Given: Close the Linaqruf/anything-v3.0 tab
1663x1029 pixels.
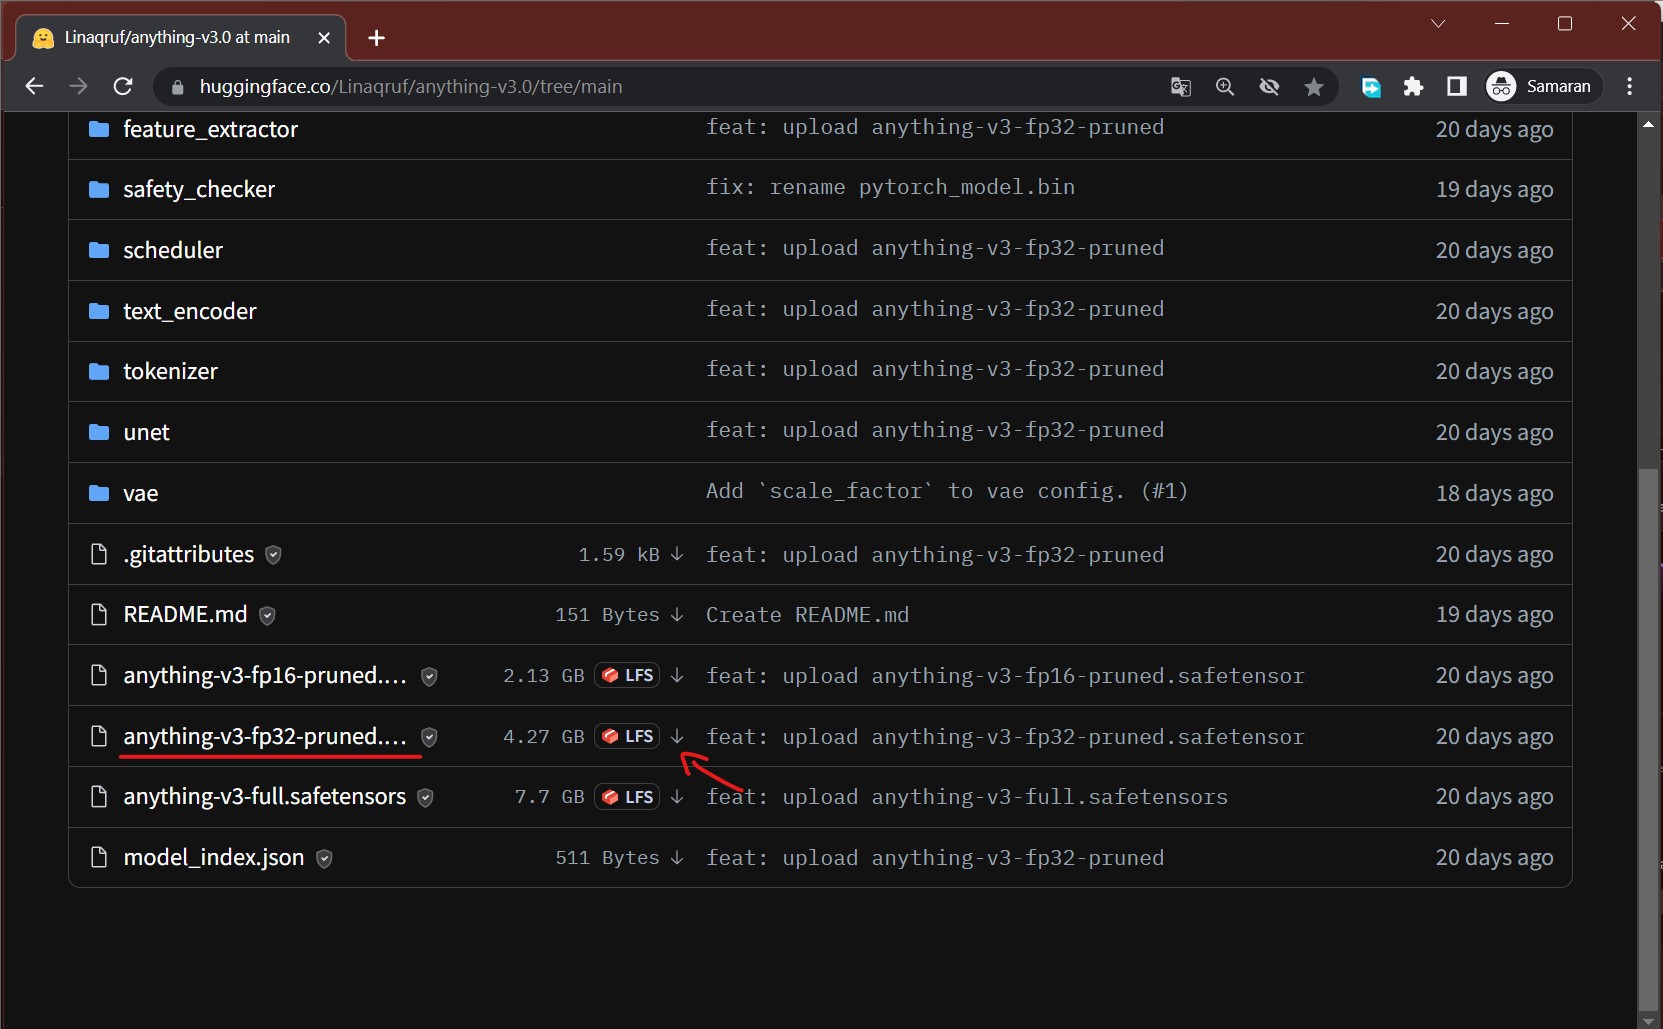Looking at the screenshot, I should [x=324, y=38].
